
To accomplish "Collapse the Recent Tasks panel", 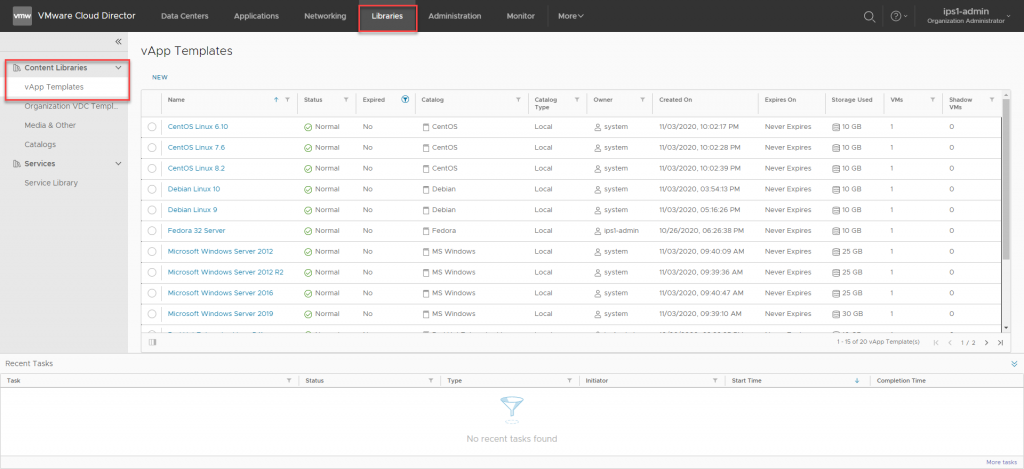I will point(1014,364).
